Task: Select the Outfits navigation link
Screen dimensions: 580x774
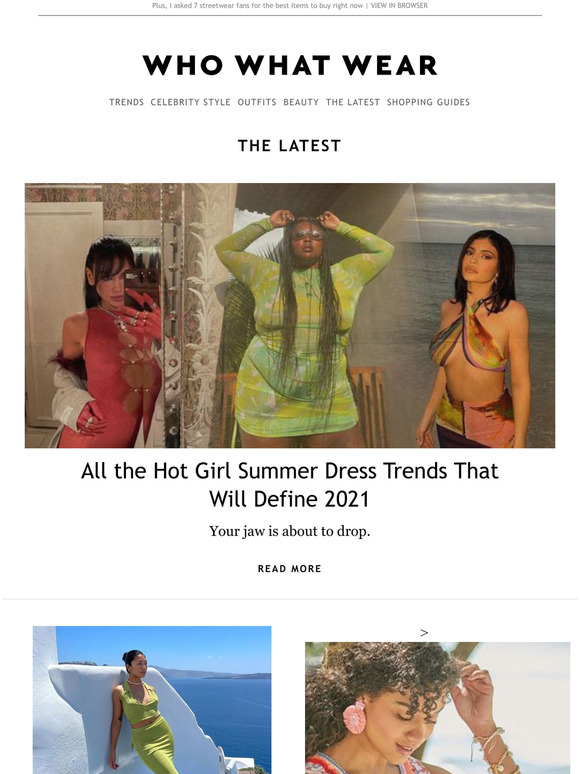Action: (257, 102)
